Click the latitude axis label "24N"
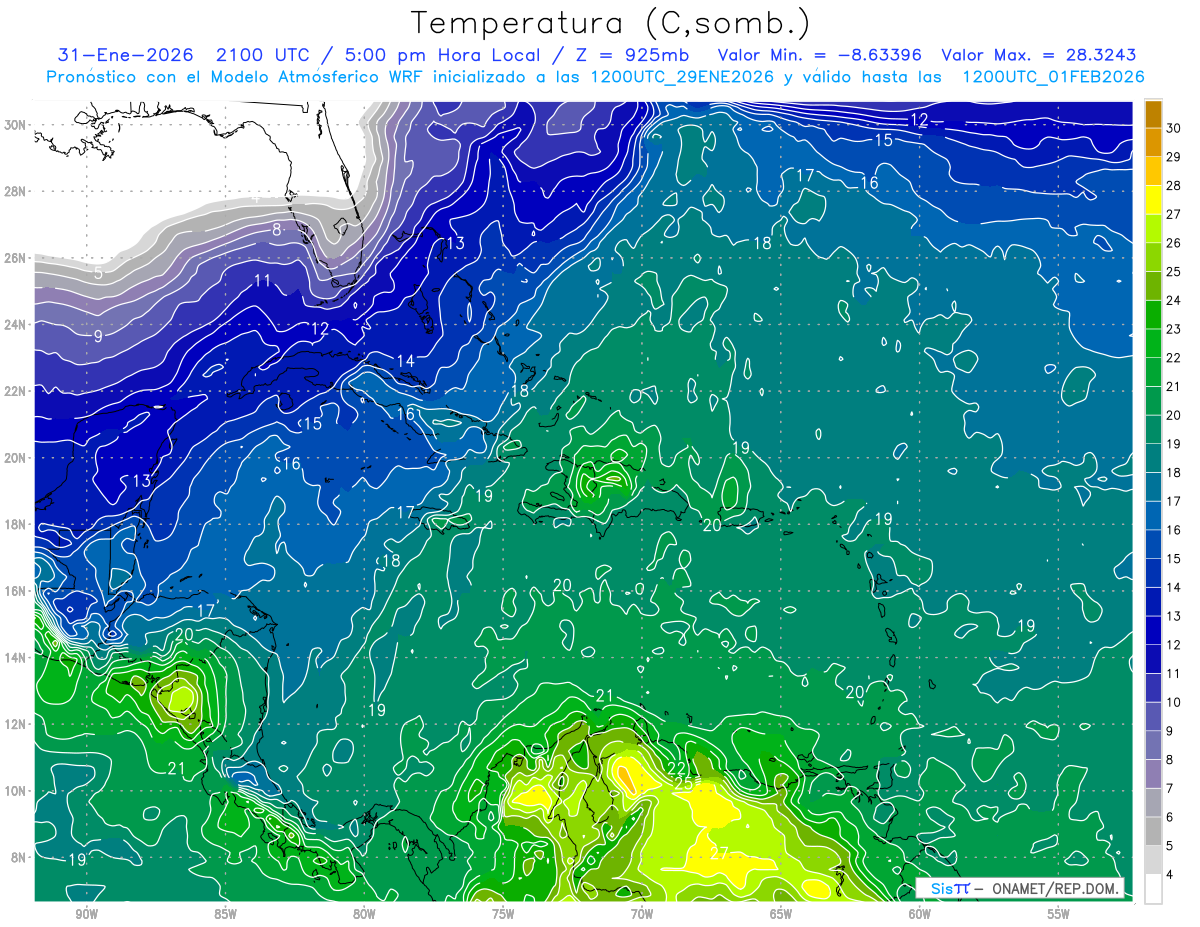Screen dimensions: 1200x927 (16, 324)
